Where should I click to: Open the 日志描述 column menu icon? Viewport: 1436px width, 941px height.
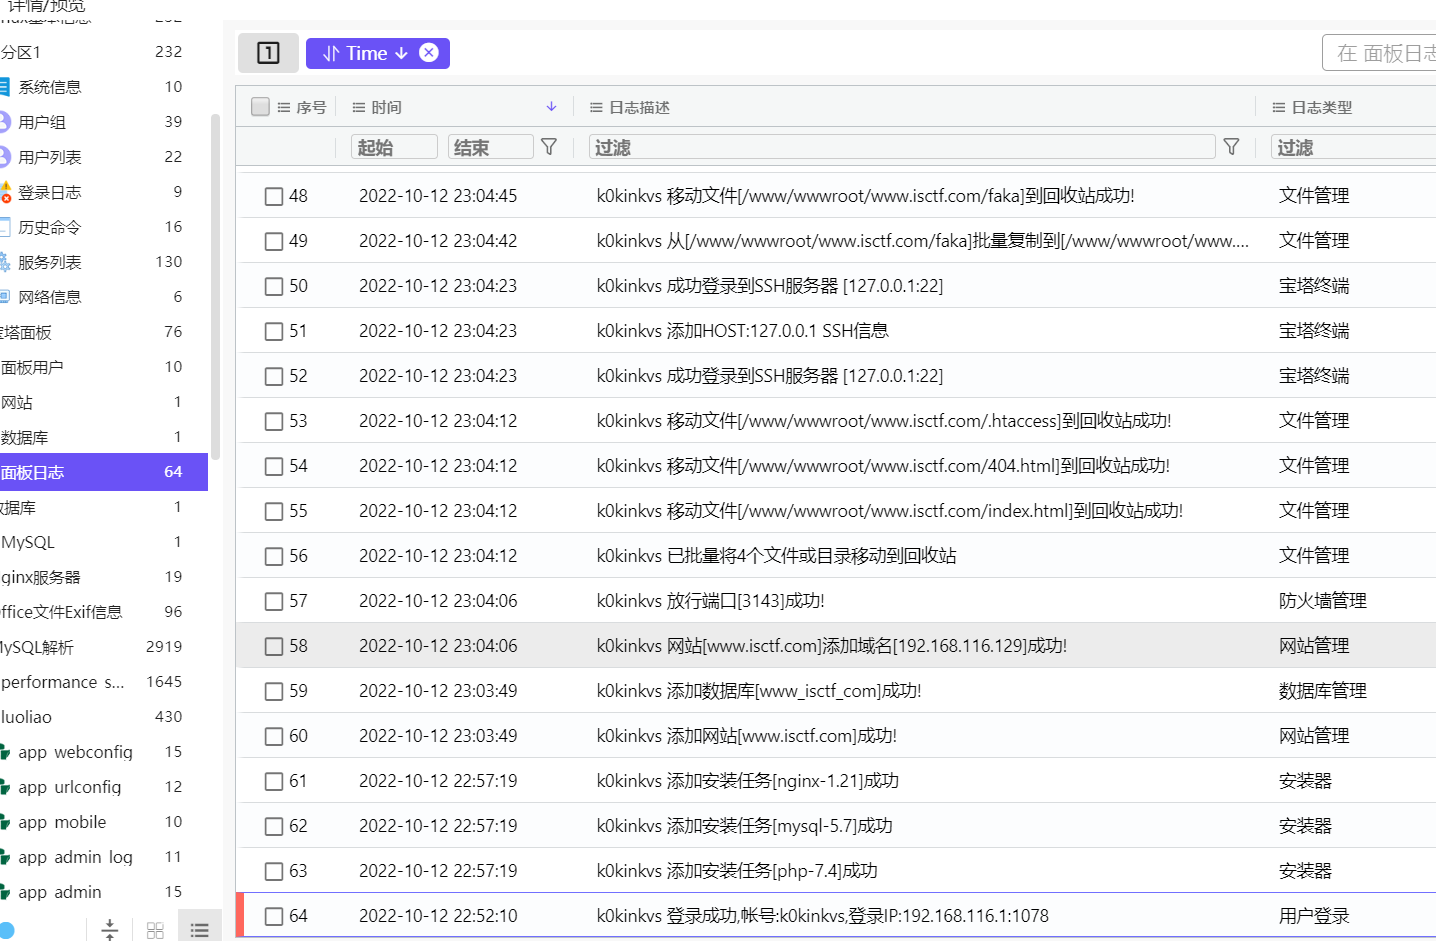(x=596, y=107)
